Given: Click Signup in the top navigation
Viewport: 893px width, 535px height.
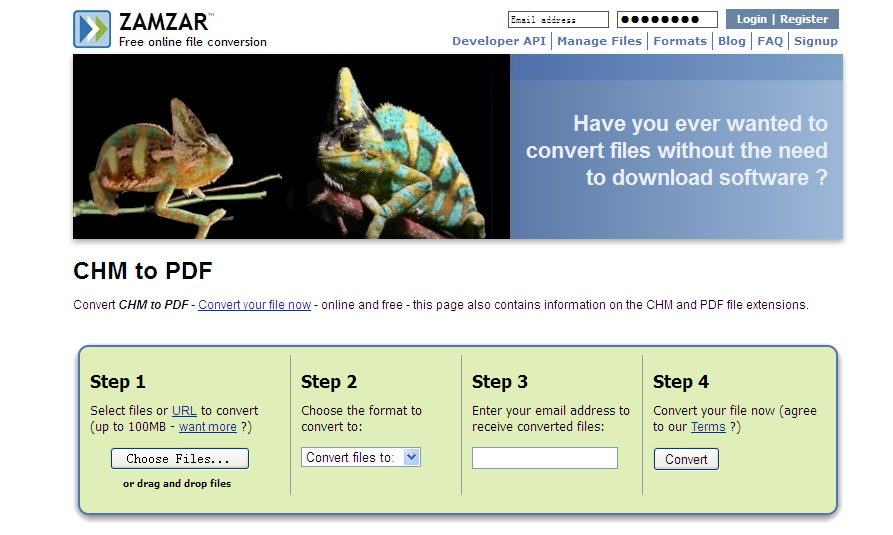Looking at the screenshot, I should [816, 41].
